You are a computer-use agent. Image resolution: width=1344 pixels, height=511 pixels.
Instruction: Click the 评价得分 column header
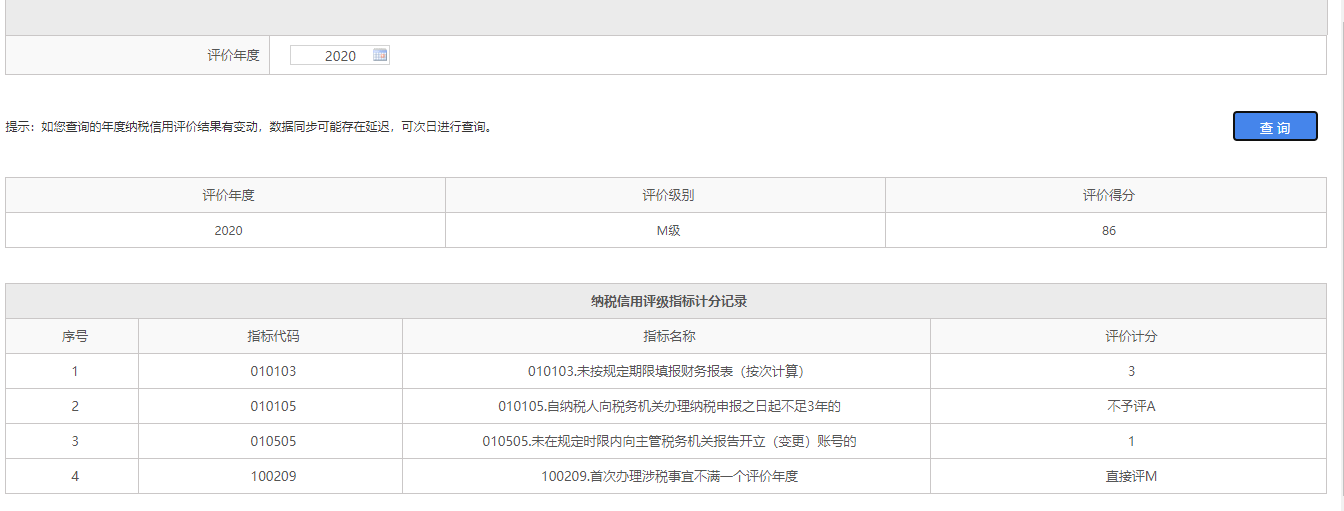[x=1108, y=195]
